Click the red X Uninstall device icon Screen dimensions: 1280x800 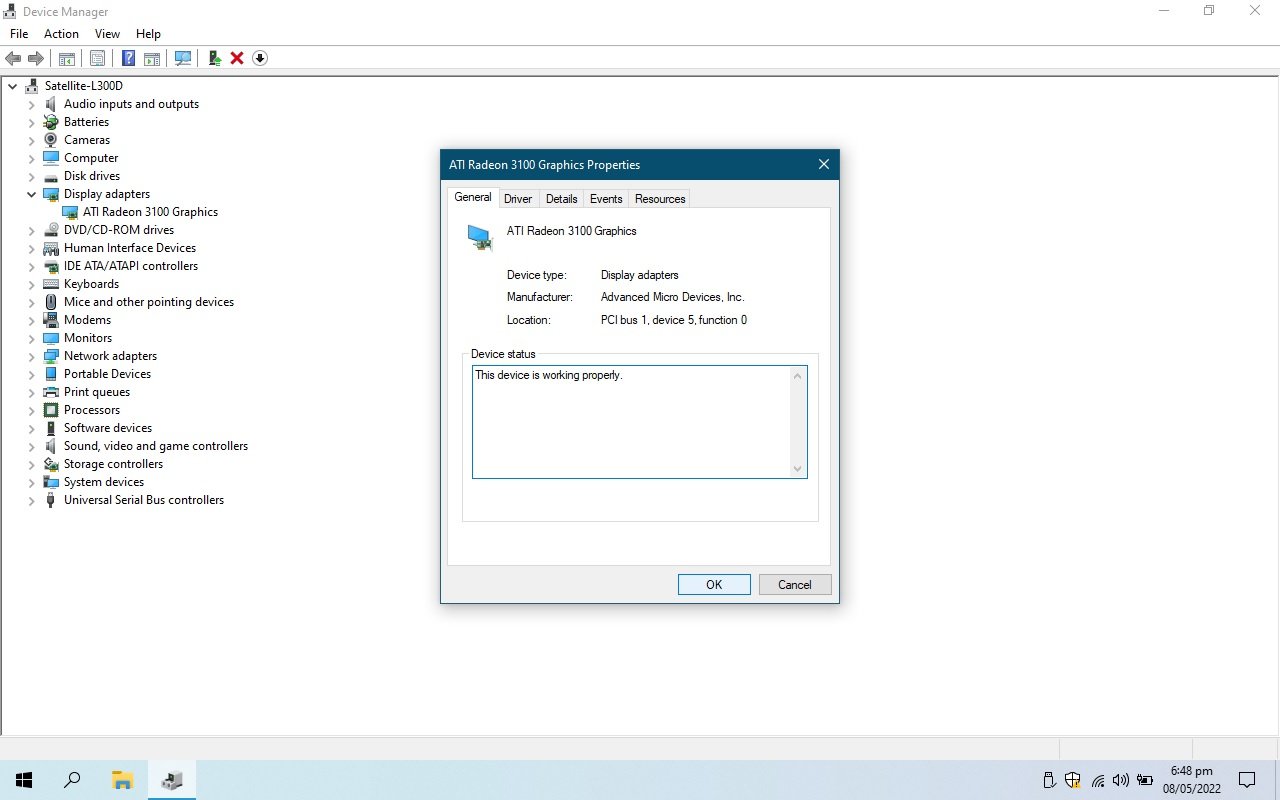[x=237, y=58]
